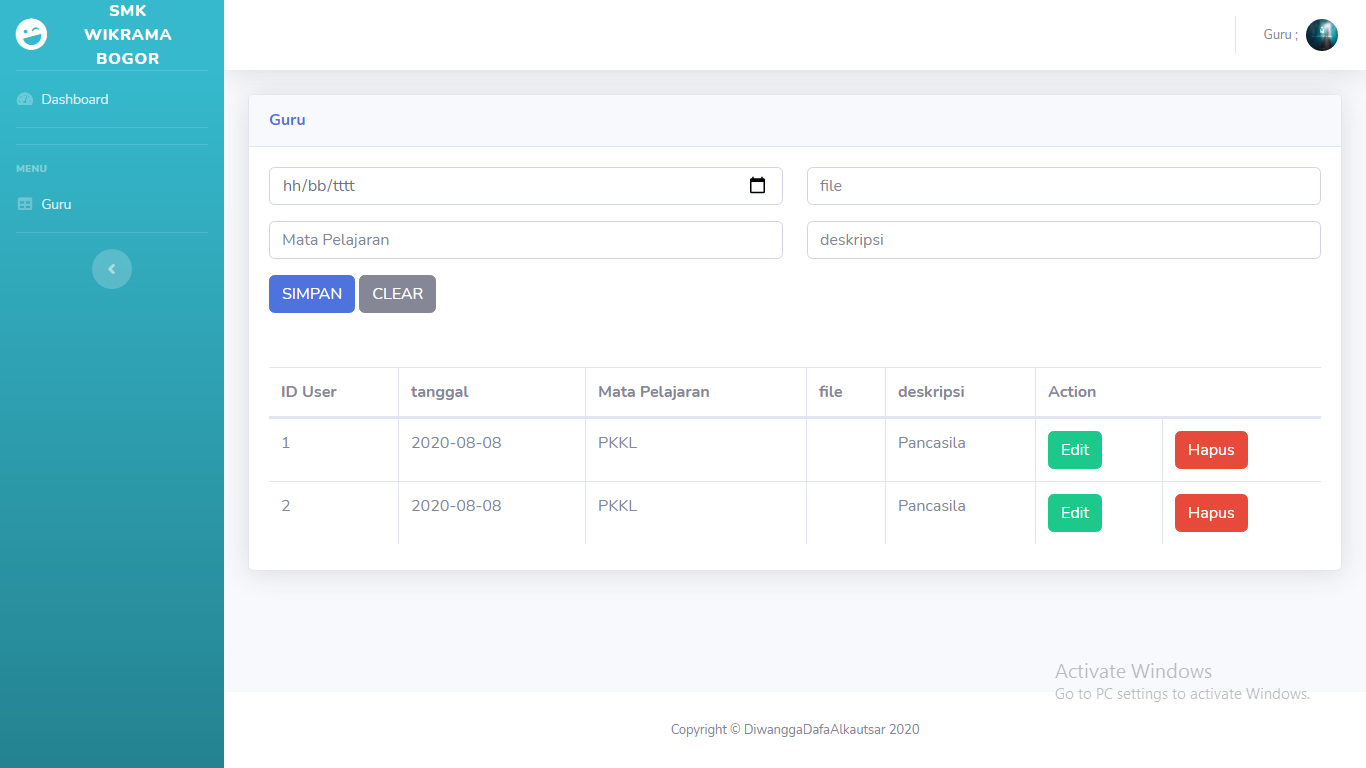Focus the deskripsi input field
The image size is (1366, 768).
(1064, 240)
